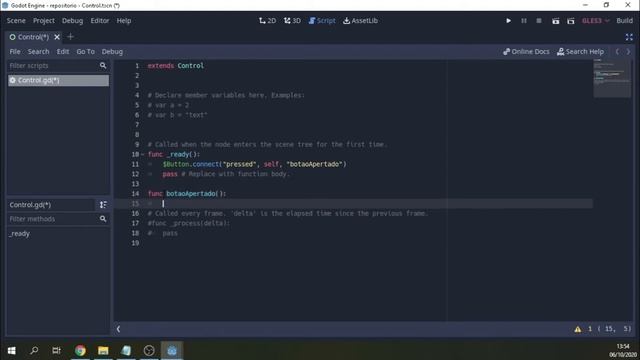The image size is (640, 360).
Task: Open the Scene menu
Action: (x=16, y=20)
